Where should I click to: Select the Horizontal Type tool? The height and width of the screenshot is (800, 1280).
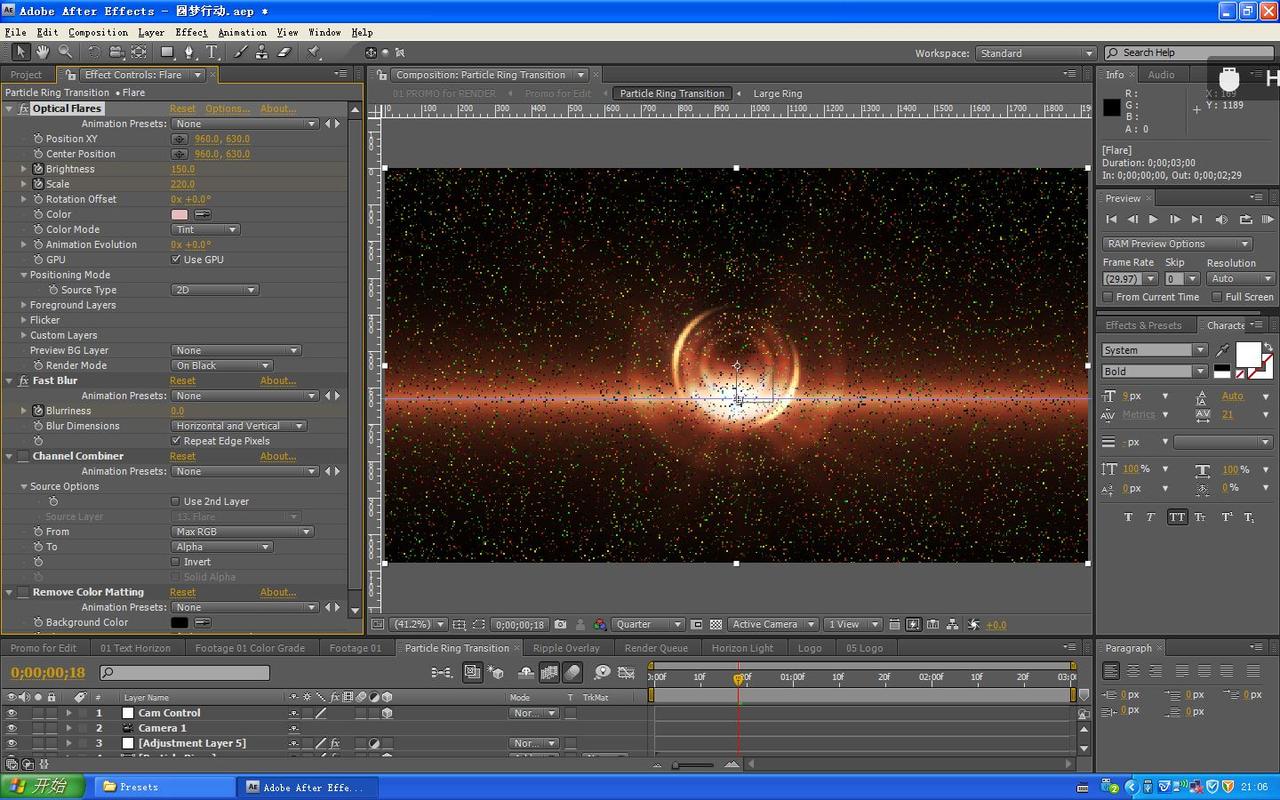pyautogui.click(x=212, y=52)
